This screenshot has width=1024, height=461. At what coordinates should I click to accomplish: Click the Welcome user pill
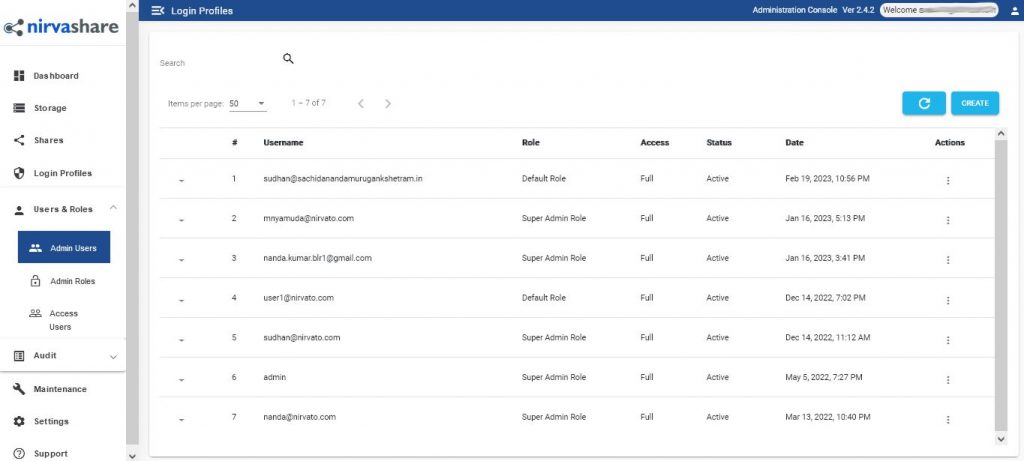pyautogui.click(x=938, y=10)
